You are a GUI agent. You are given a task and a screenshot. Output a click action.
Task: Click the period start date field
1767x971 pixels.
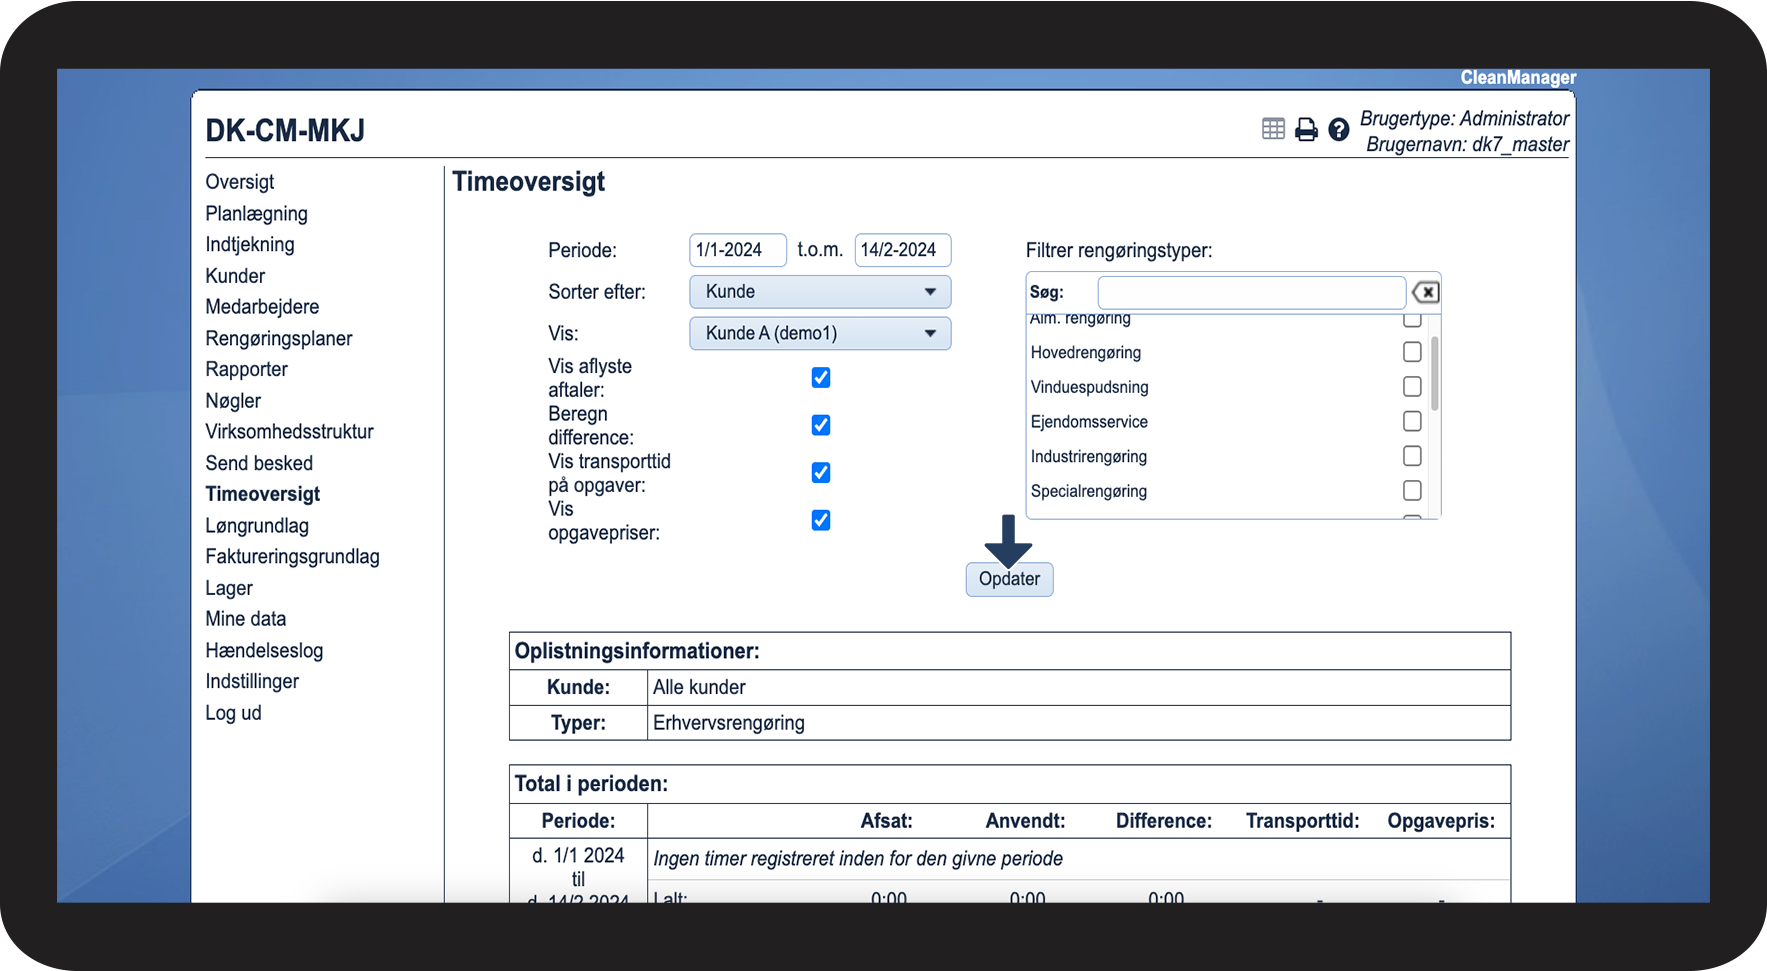[x=737, y=250]
